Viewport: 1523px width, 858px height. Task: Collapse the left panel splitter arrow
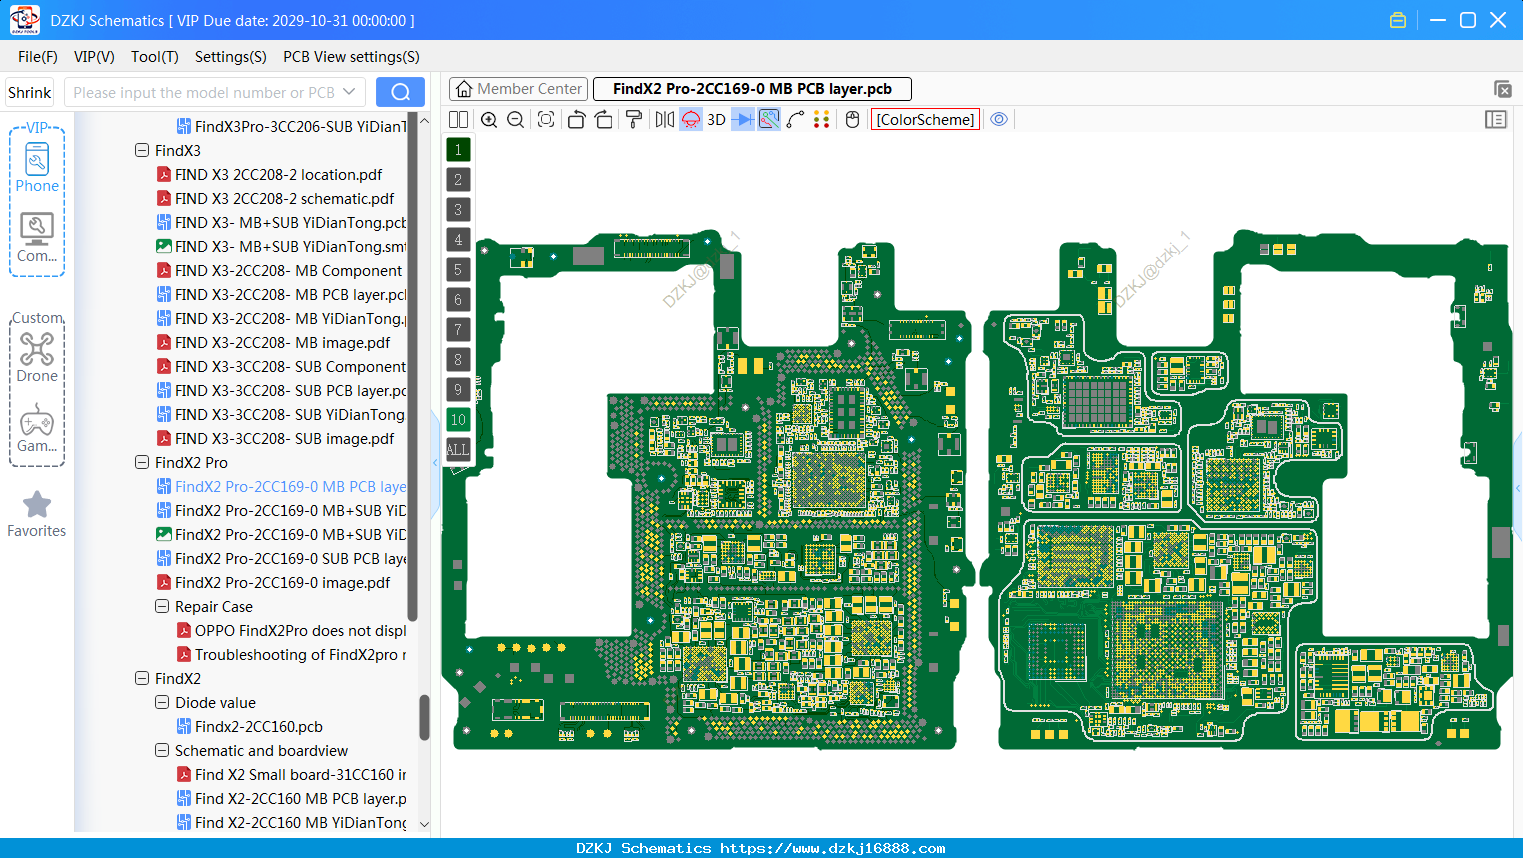pos(435,462)
